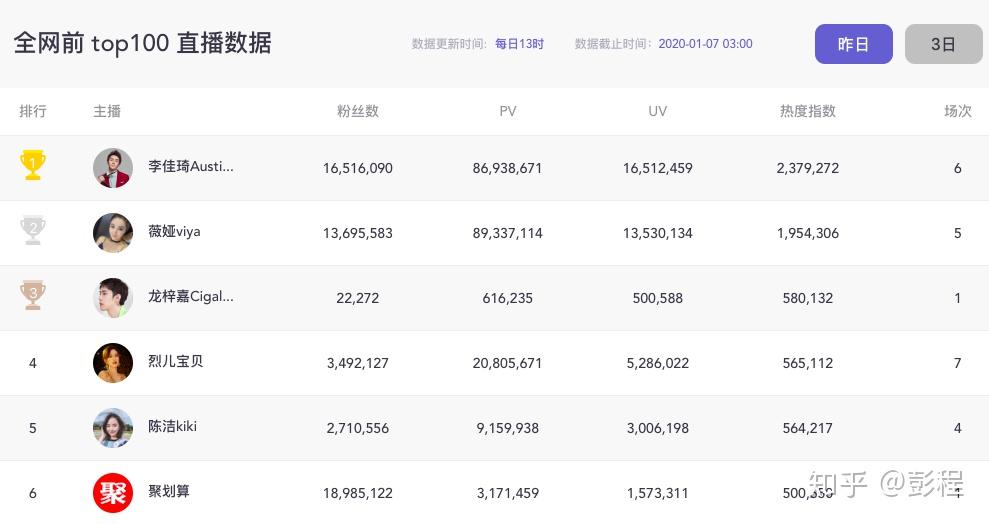Click the 聚划算 anchor name

tap(169, 491)
